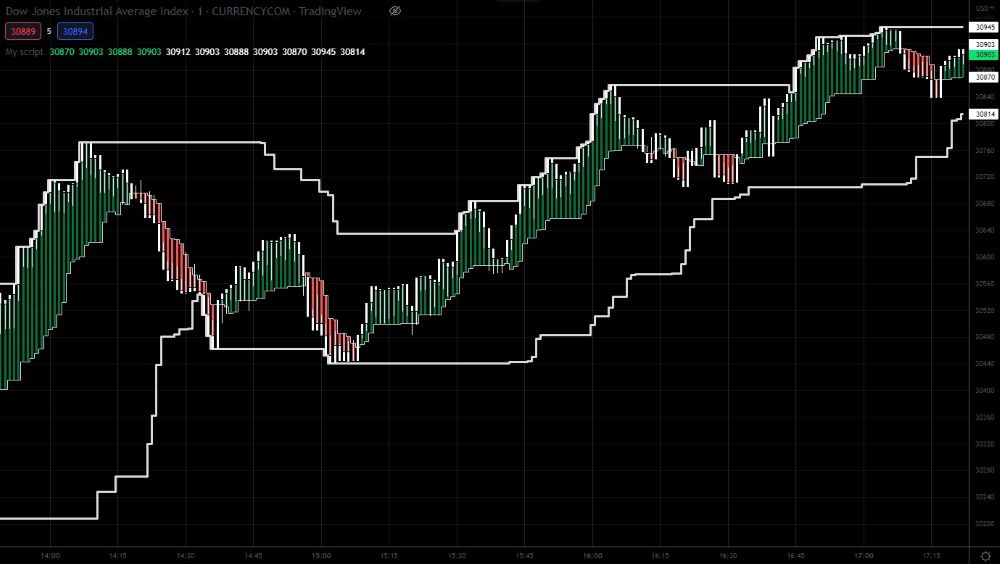Screen dimensions: 1000x564
Task: Click the white script value 30814 in legend
Action: (x=353, y=52)
